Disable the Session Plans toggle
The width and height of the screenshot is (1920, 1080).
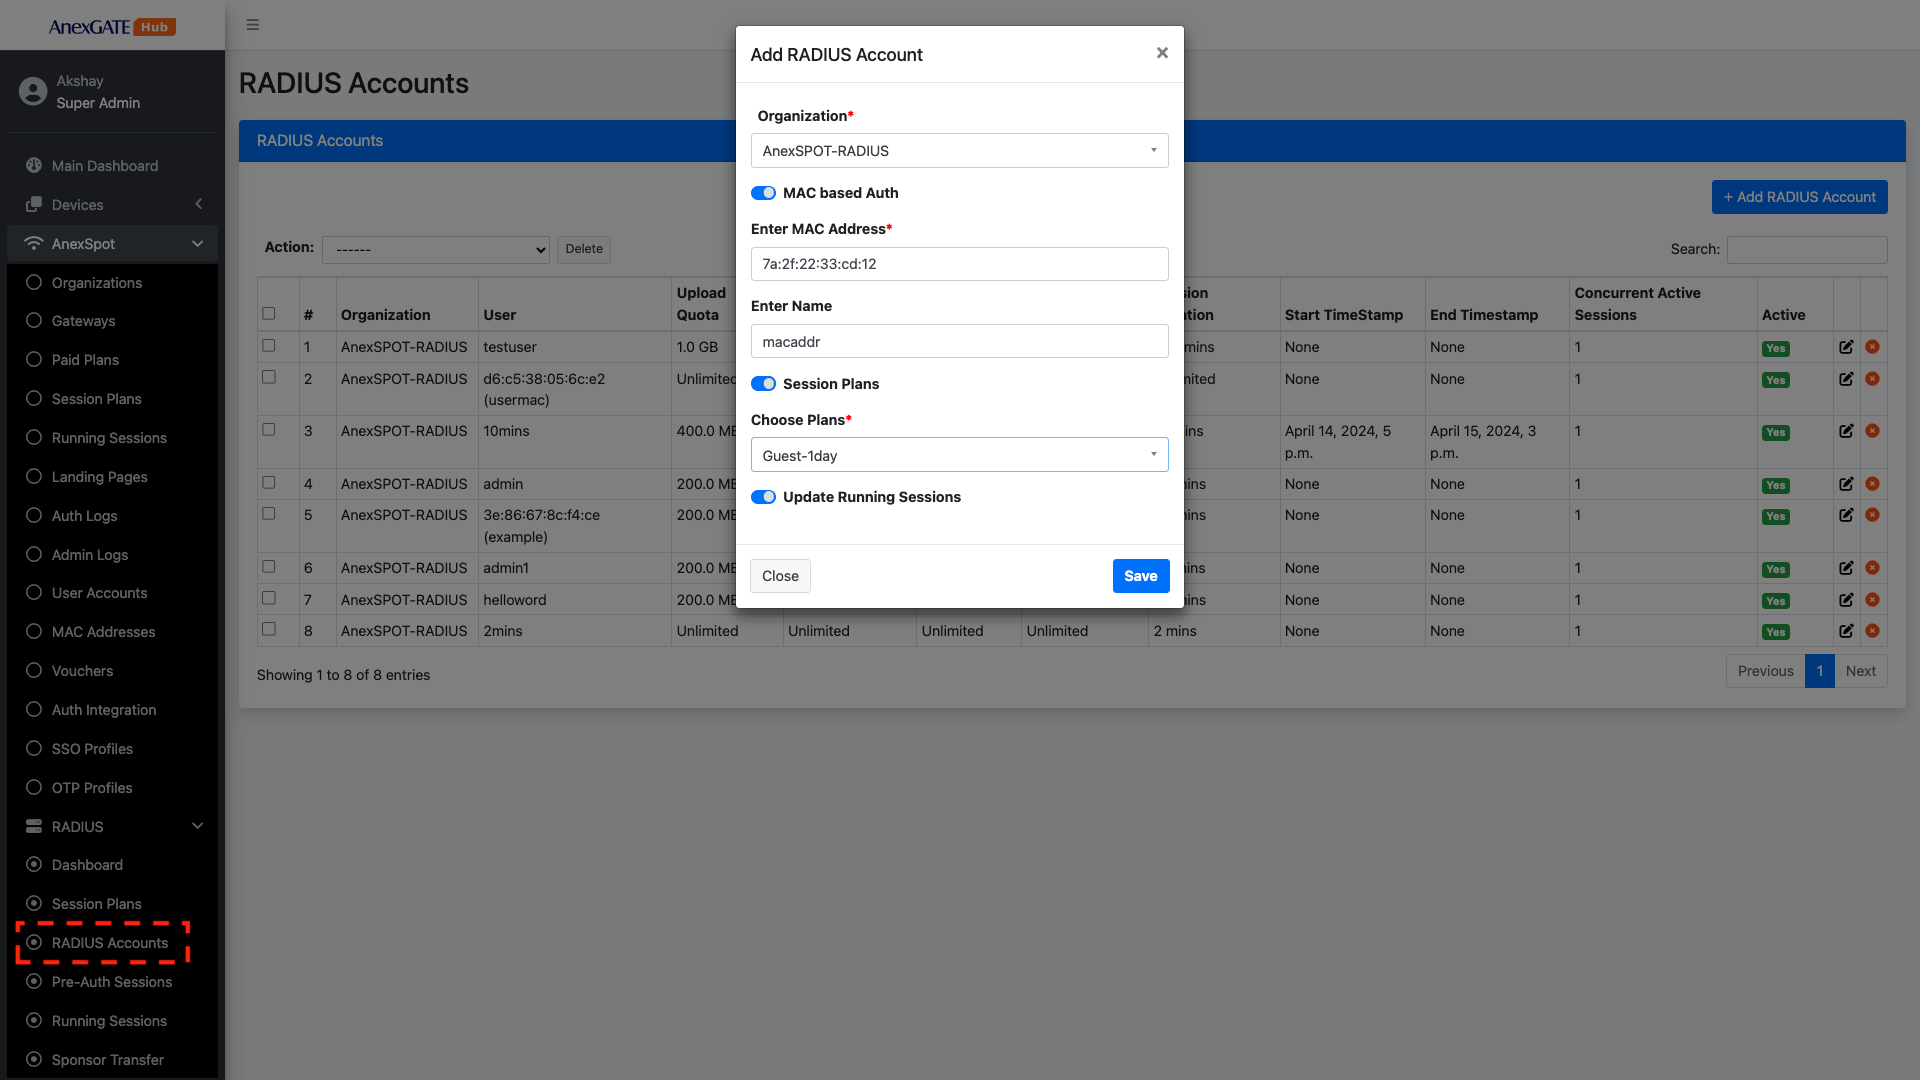click(763, 384)
